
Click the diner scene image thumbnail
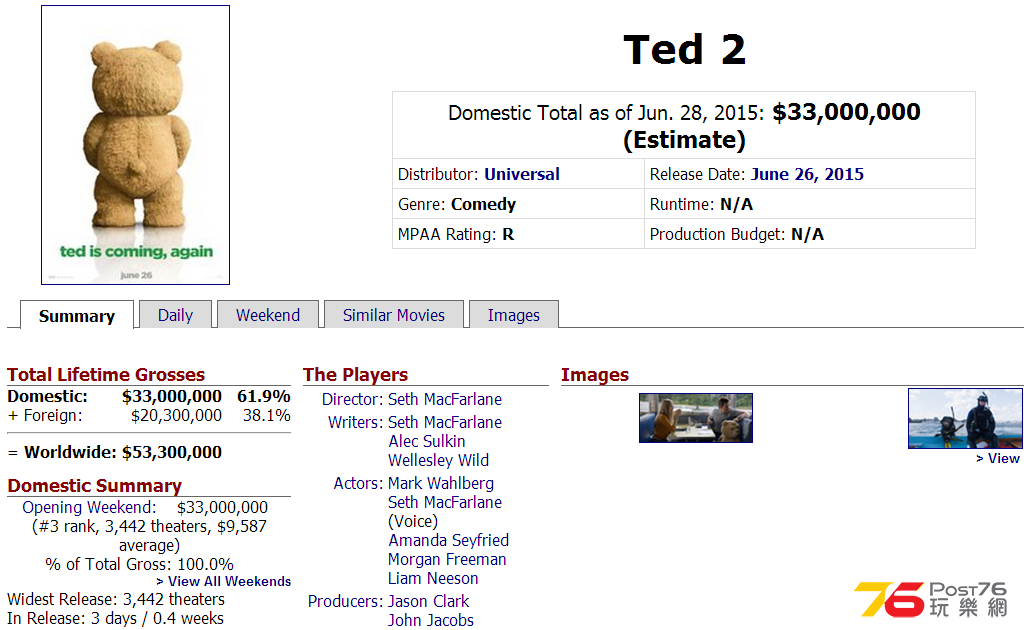(696, 417)
